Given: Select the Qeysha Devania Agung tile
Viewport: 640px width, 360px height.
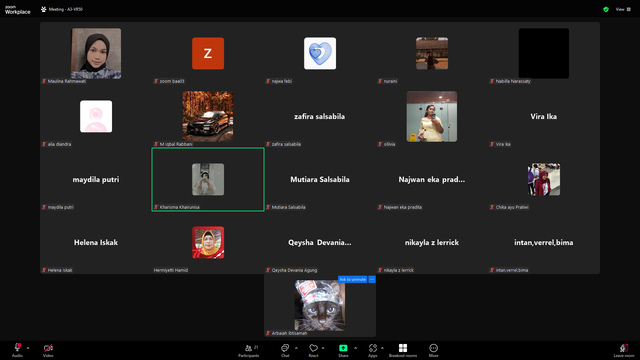Looking at the screenshot, I should click(x=320, y=242).
